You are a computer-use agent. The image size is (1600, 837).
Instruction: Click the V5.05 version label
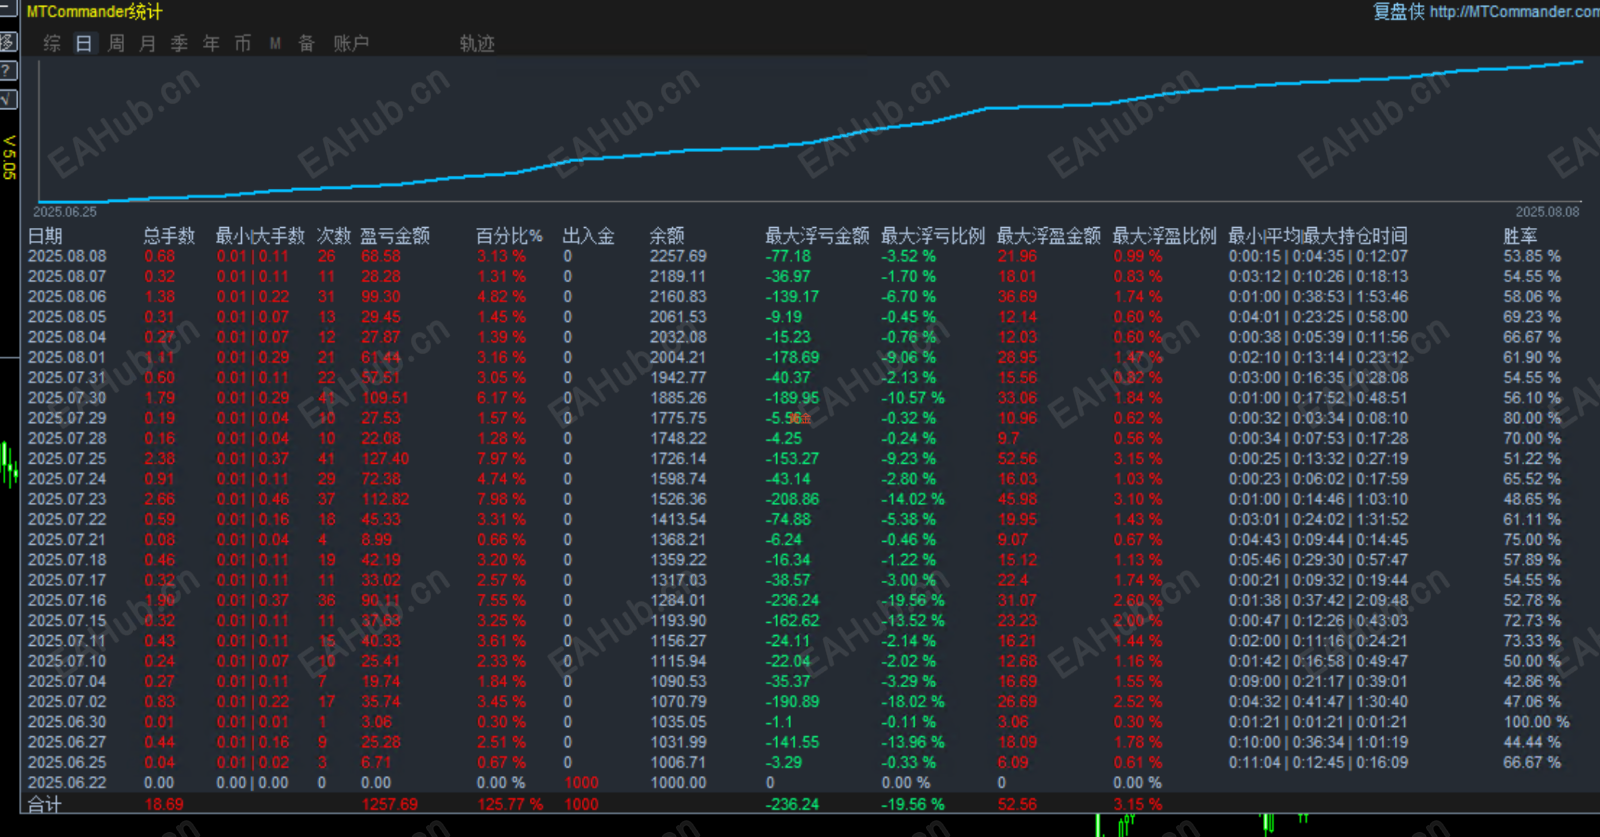coord(9,158)
